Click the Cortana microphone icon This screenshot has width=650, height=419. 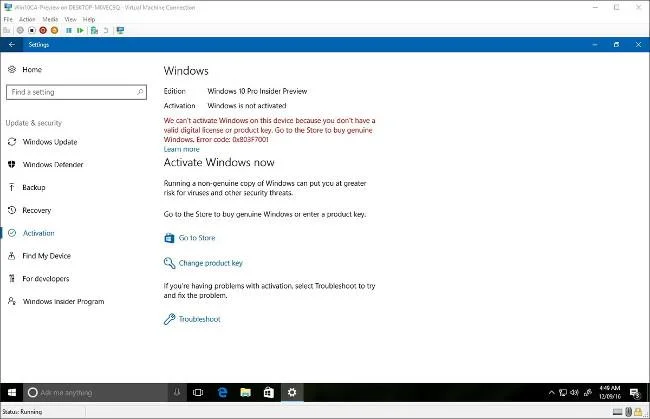[x=177, y=392]
